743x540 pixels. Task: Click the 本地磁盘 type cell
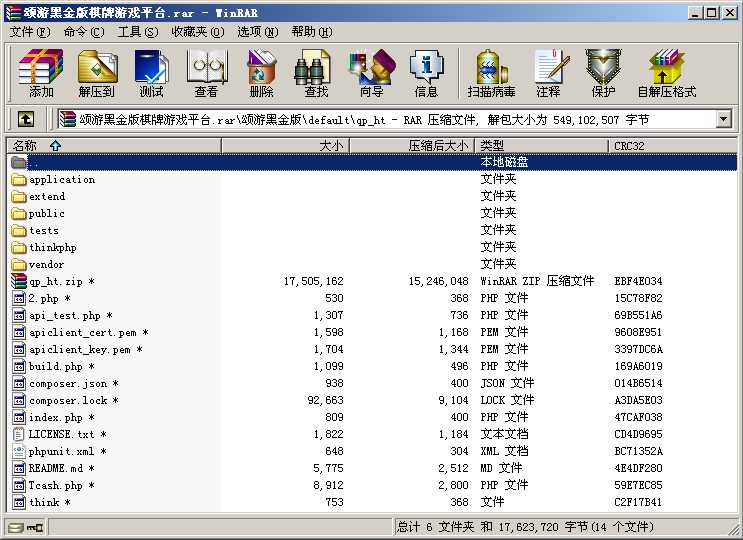pos(504,162)
